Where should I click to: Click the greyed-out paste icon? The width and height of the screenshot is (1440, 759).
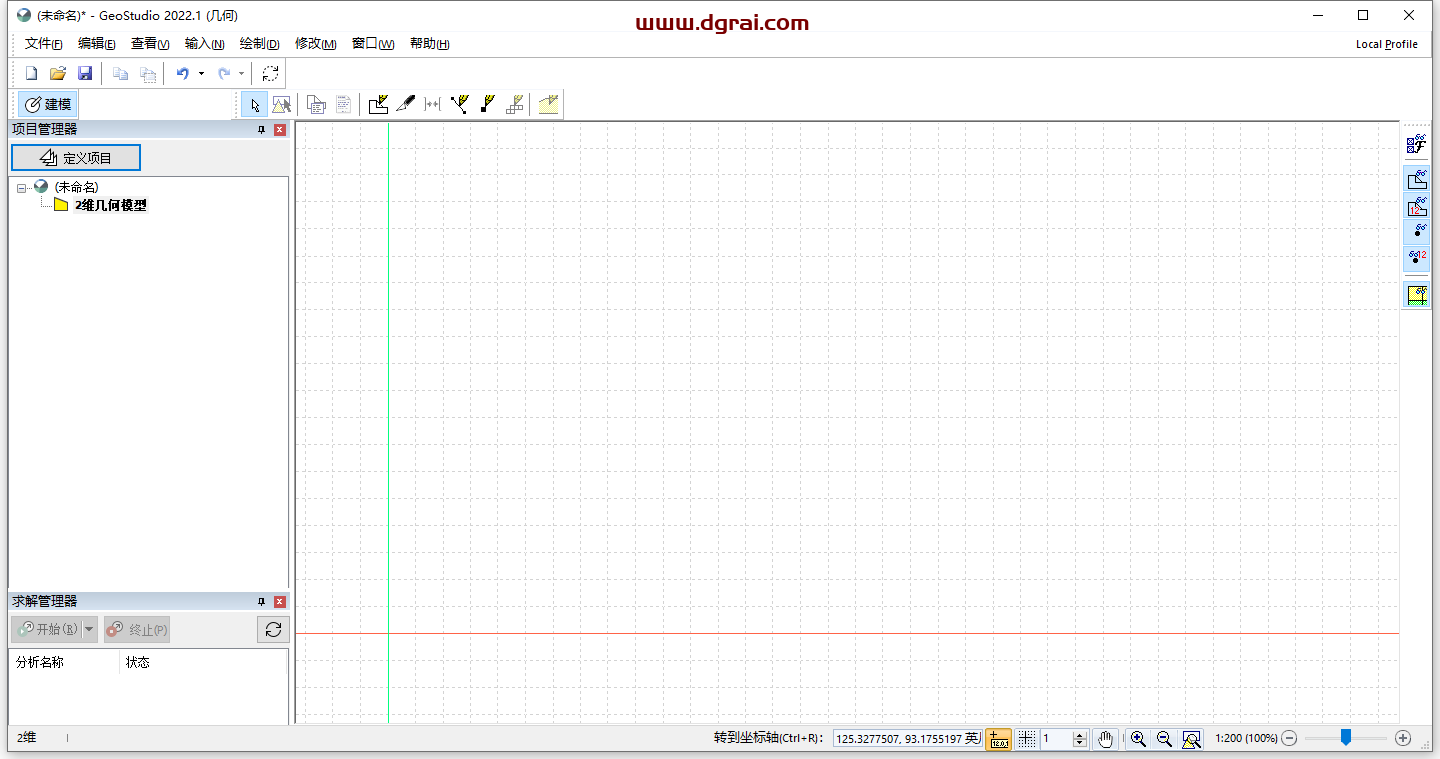point(147,73)
